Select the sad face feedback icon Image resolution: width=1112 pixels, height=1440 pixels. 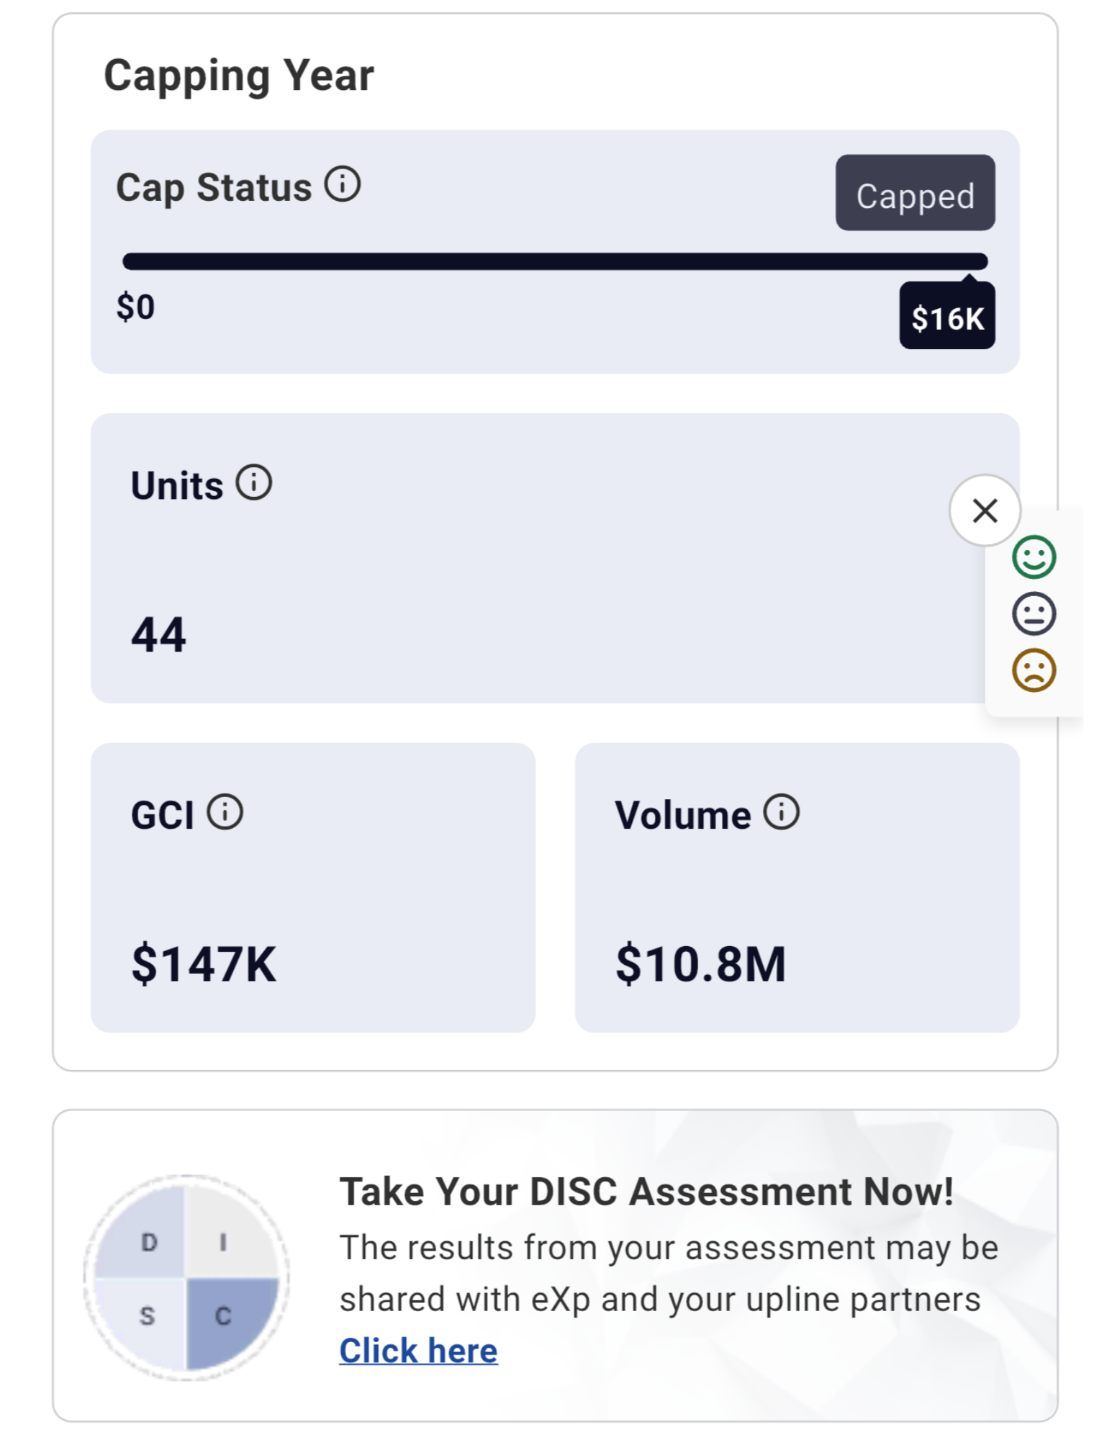(x=1033, y=670)
